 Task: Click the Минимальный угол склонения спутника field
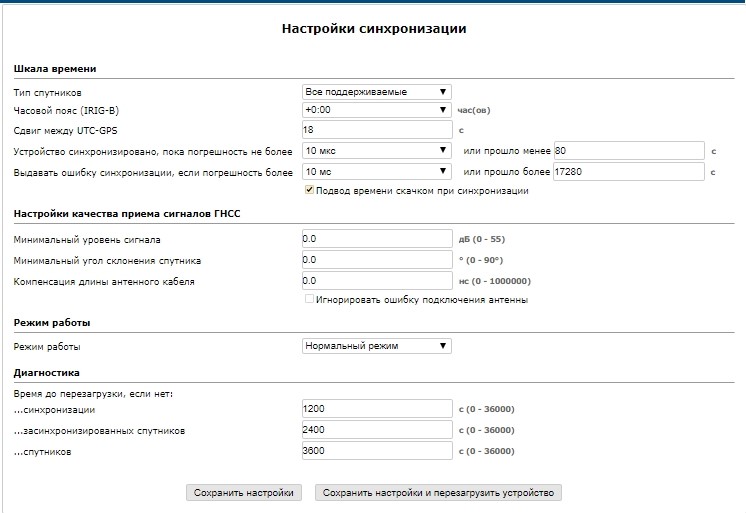pyautogui.click(x=376, y=260)
